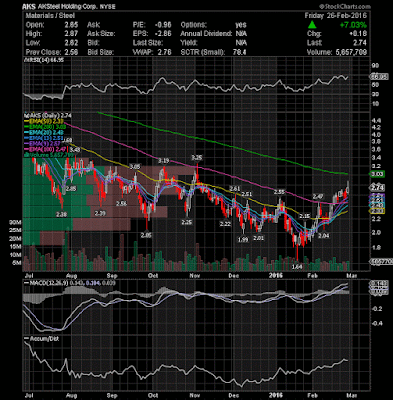Click the 1.64 lowest price label
393x400 pixels.
(297, 266)
